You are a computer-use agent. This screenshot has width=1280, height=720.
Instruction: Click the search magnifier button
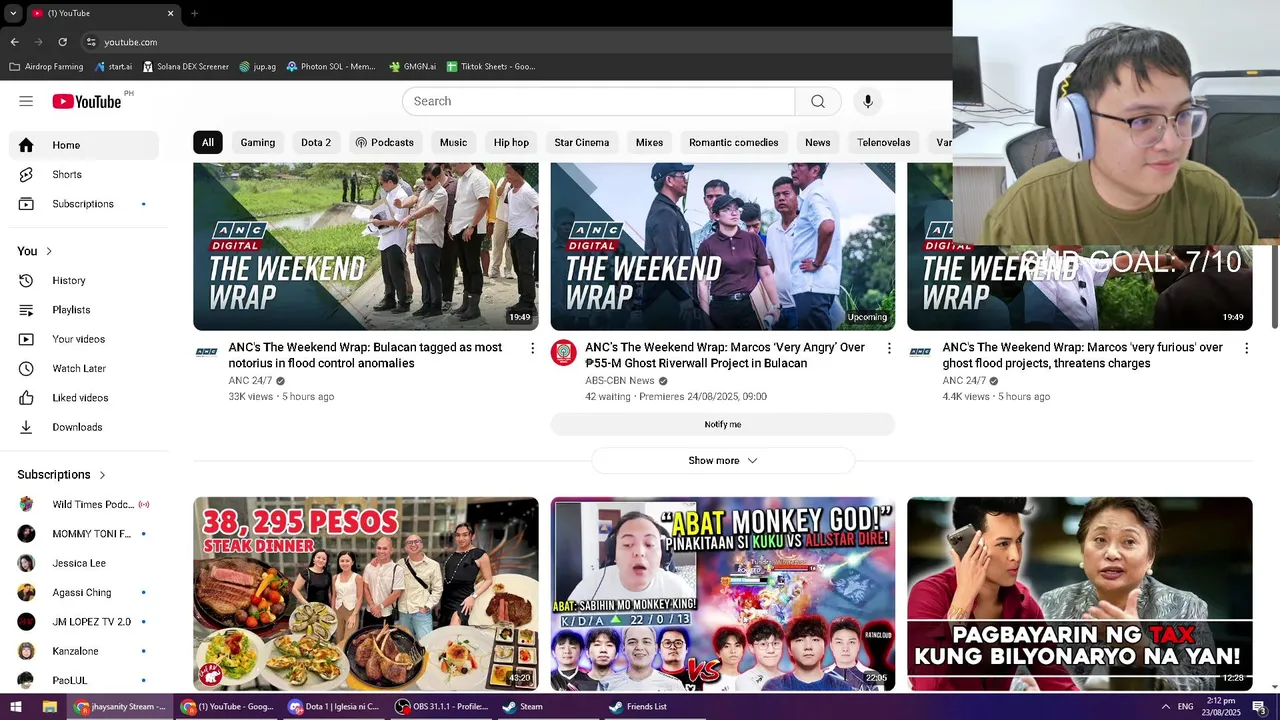[x=818, y=101]
